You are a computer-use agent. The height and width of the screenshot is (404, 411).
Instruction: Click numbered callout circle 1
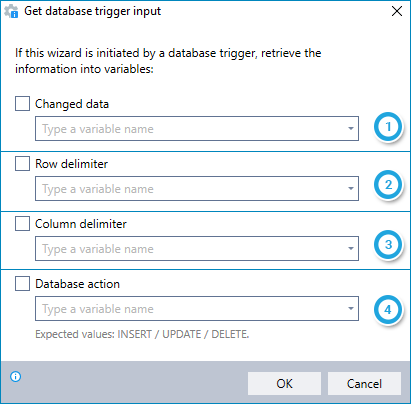pos(388,127)
